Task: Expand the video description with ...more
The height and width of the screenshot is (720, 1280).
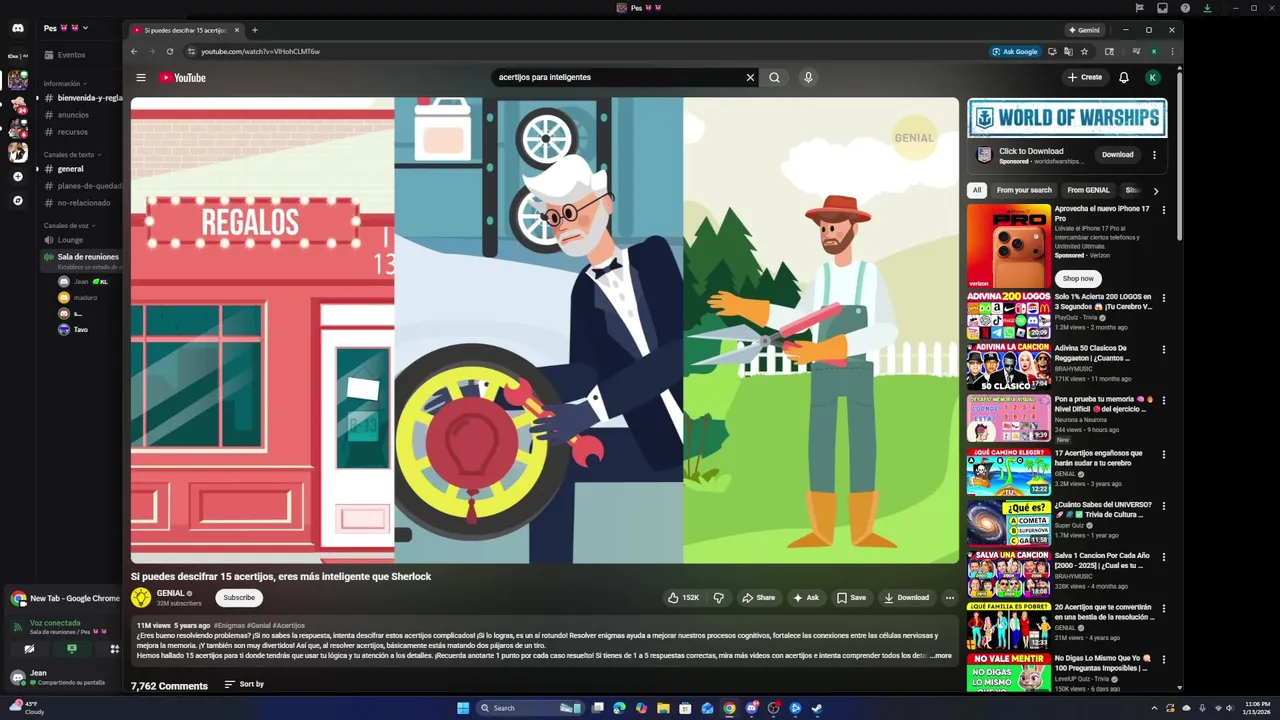Action: 941,655
